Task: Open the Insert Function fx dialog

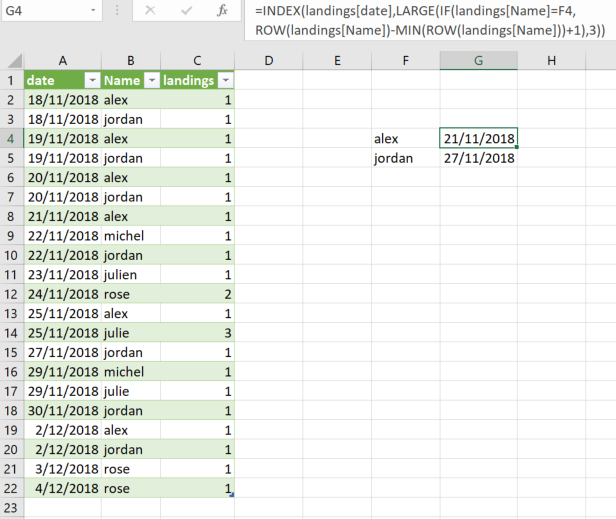Action: click(x=222, y=10)
